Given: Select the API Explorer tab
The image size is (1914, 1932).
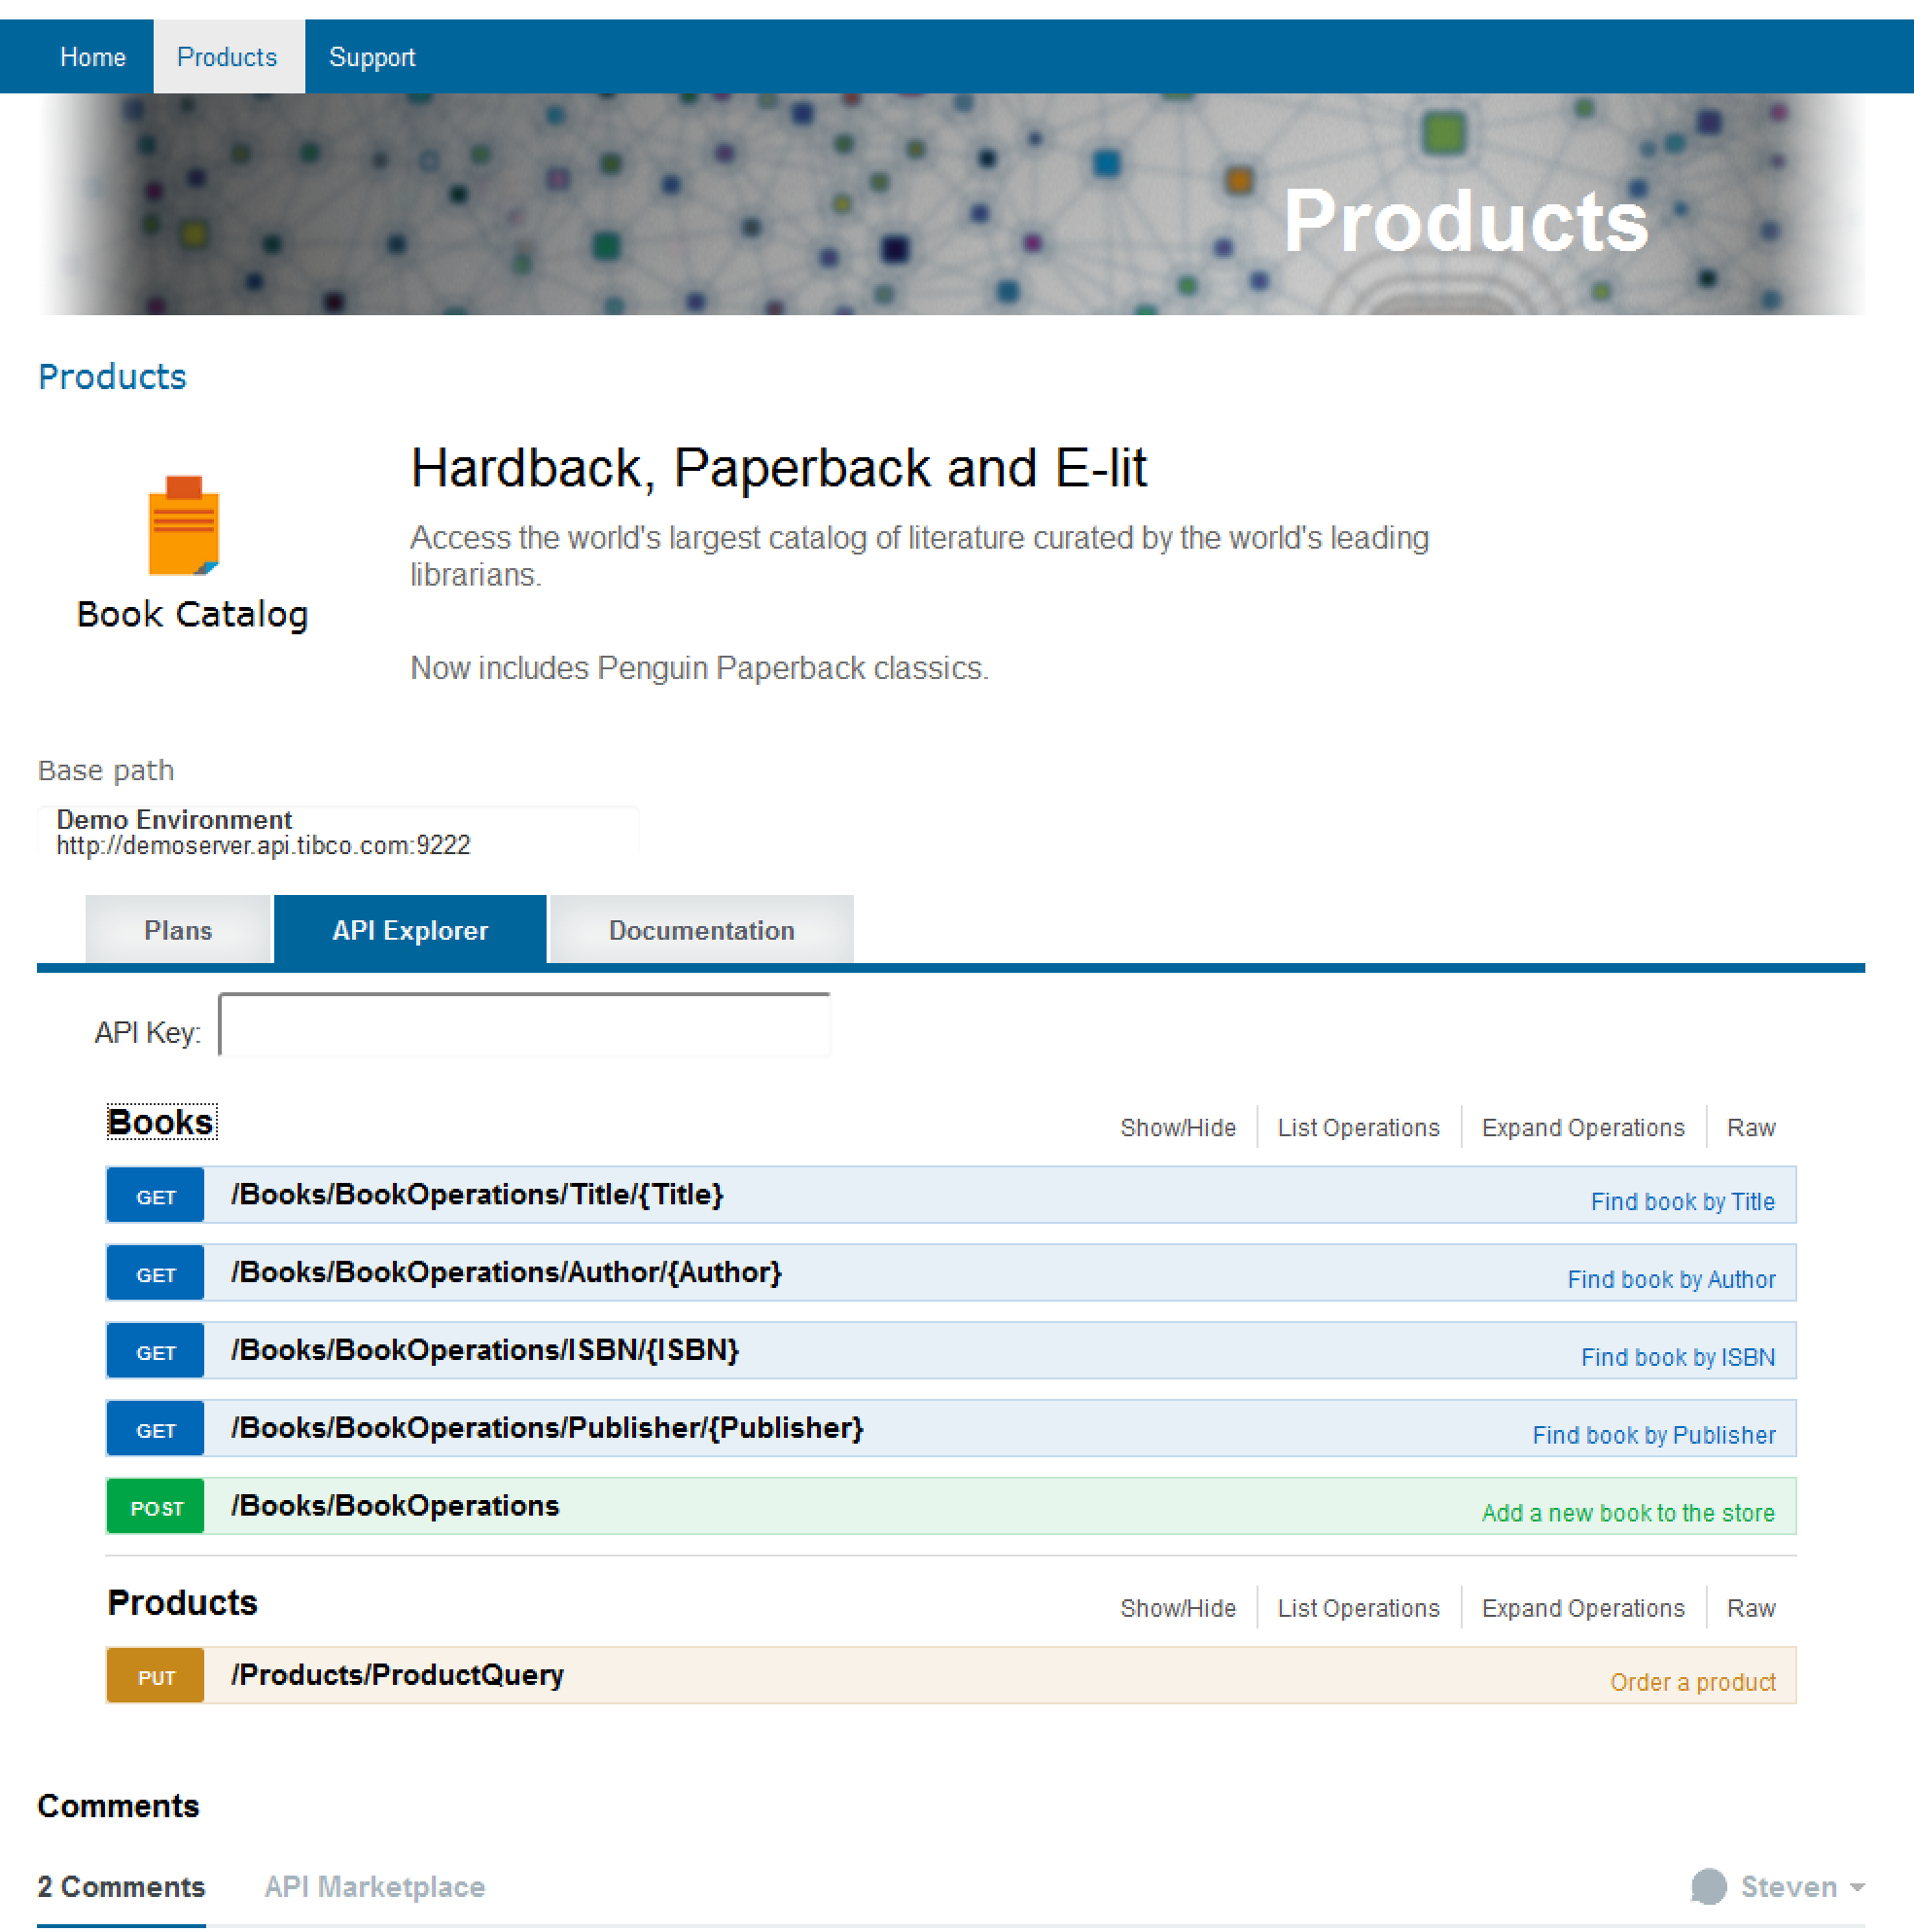Looking at the screenshot, I should [410, 930].
